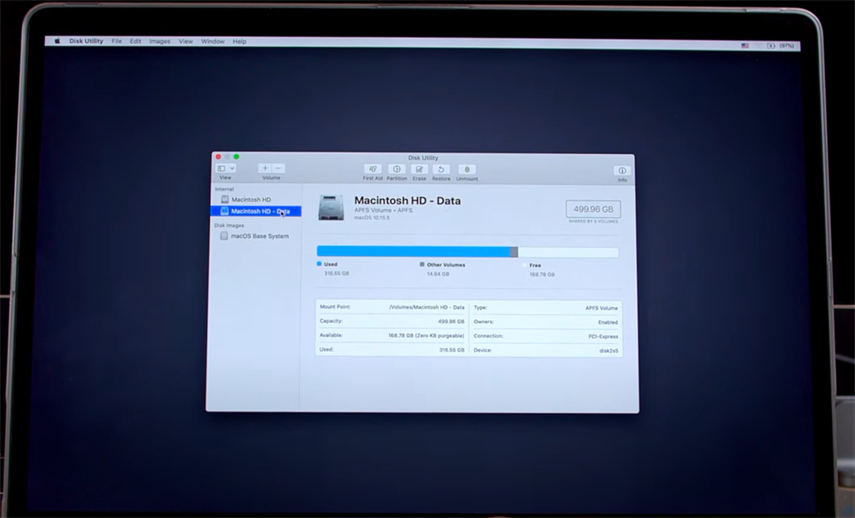Open the File menu
855x518 pixels.
(117, 41)
